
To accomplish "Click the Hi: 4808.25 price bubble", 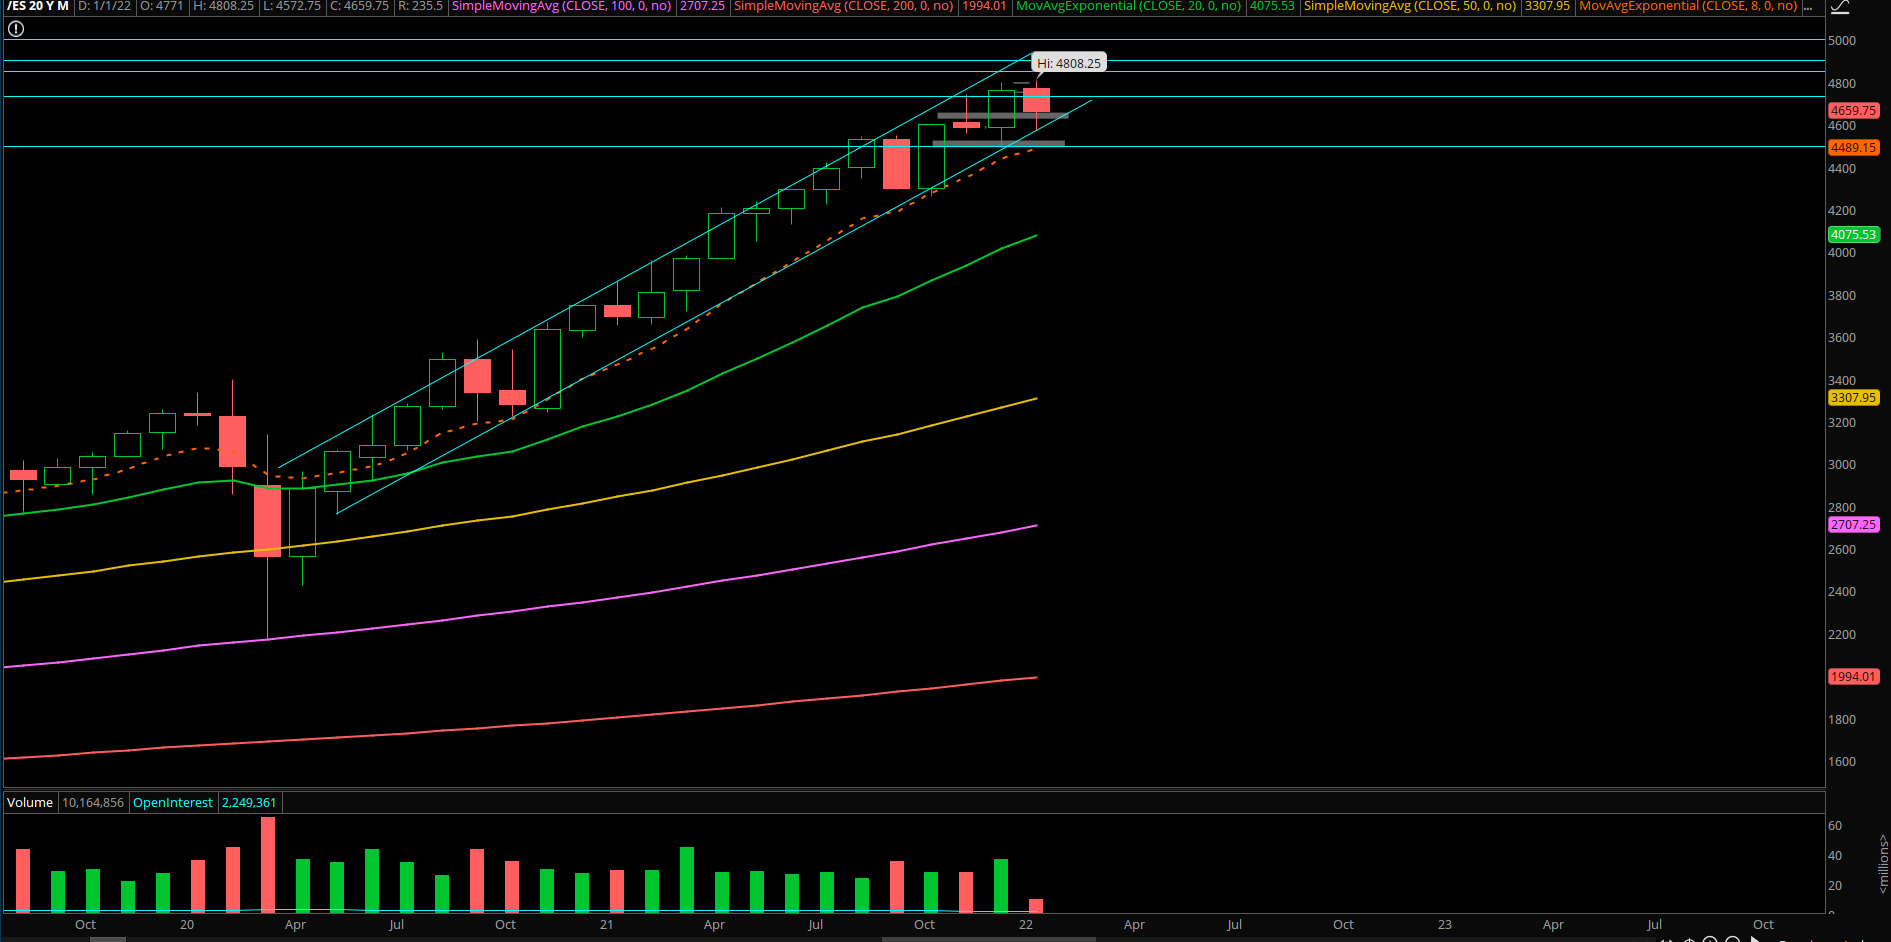I will (x=1068, y=63).
